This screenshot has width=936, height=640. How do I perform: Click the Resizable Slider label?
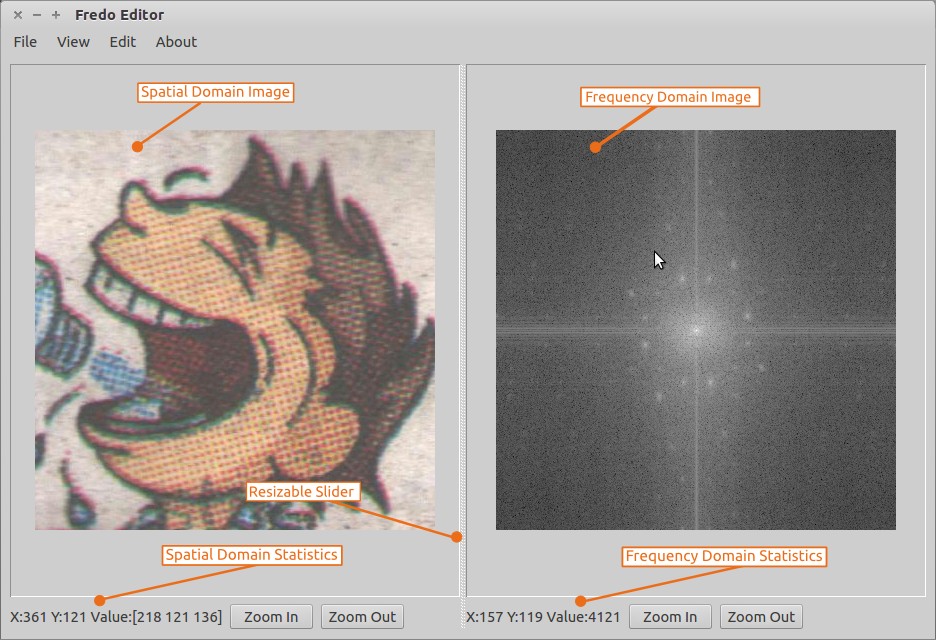[x=302, y=491]
